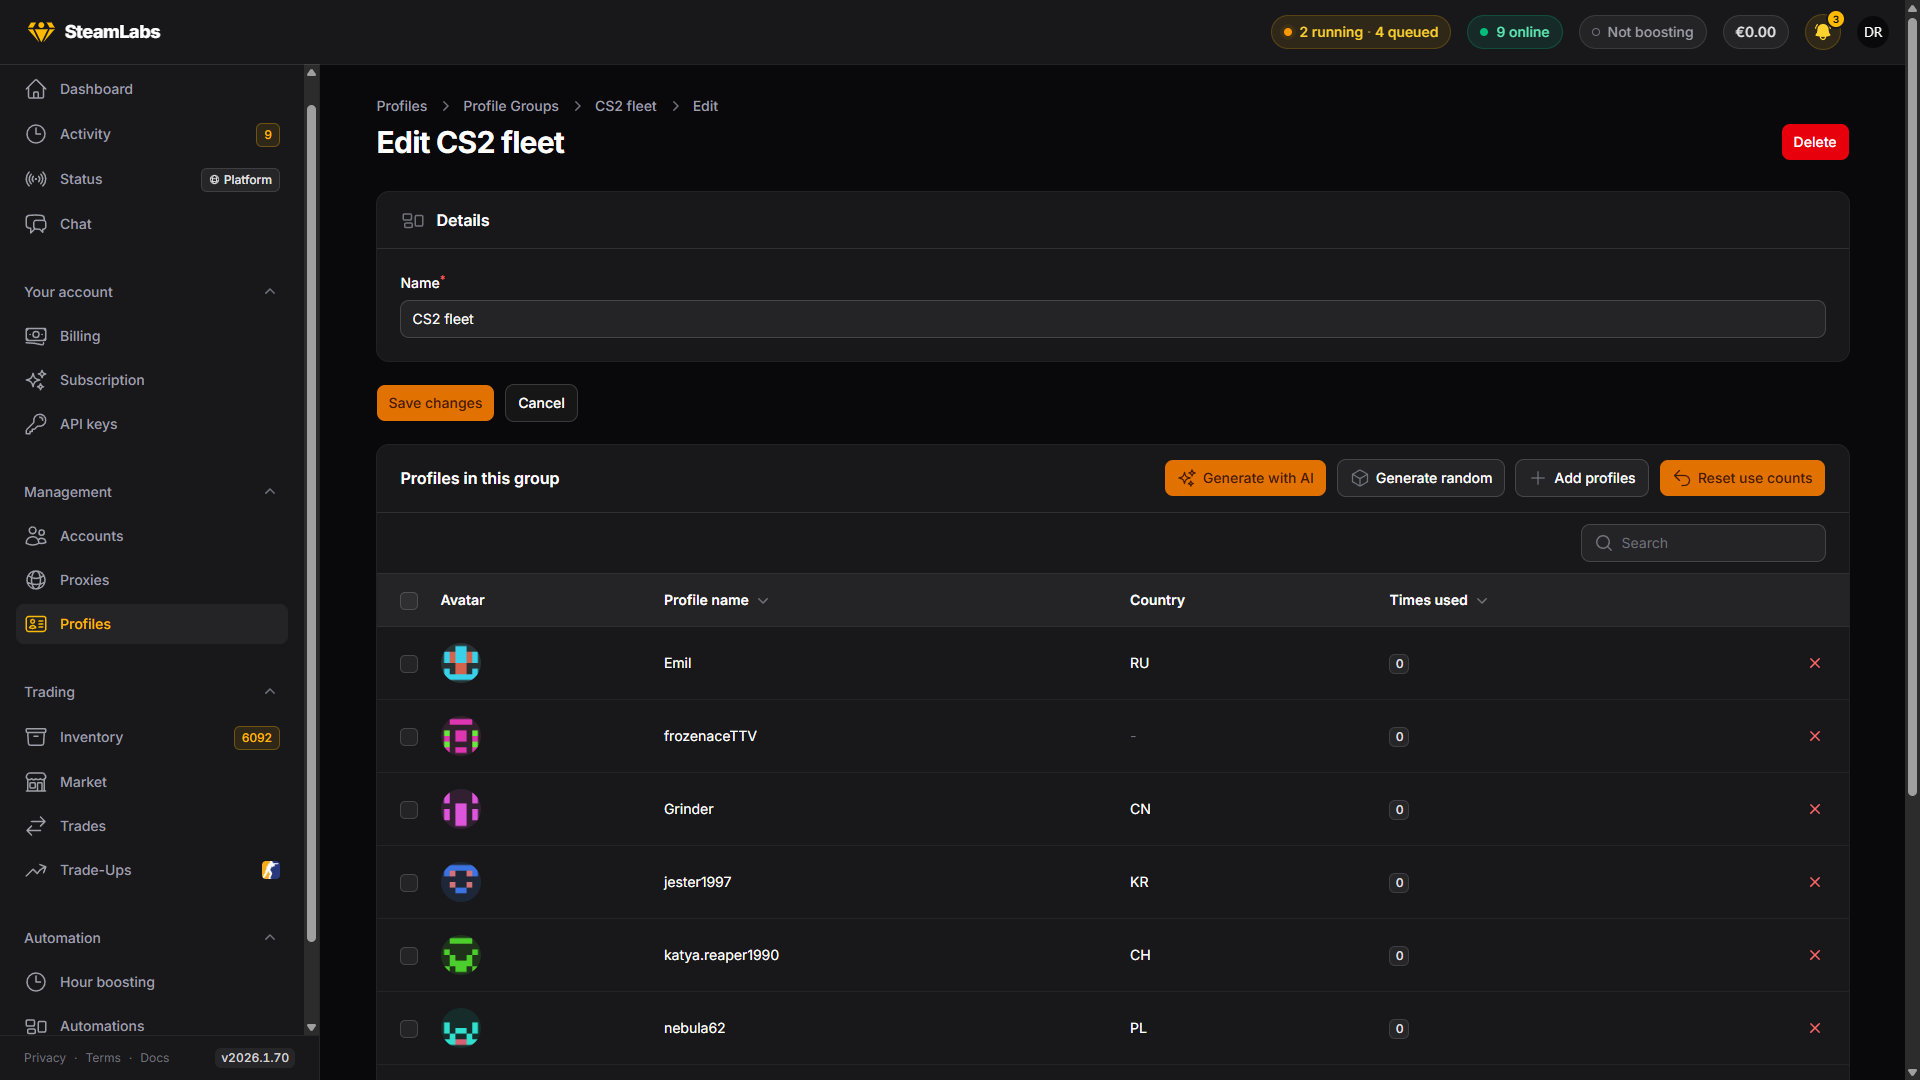The height and width of the screenshot is (1080, 1920).
Task: Save changes to the group
Action: [x=435, y=403]
